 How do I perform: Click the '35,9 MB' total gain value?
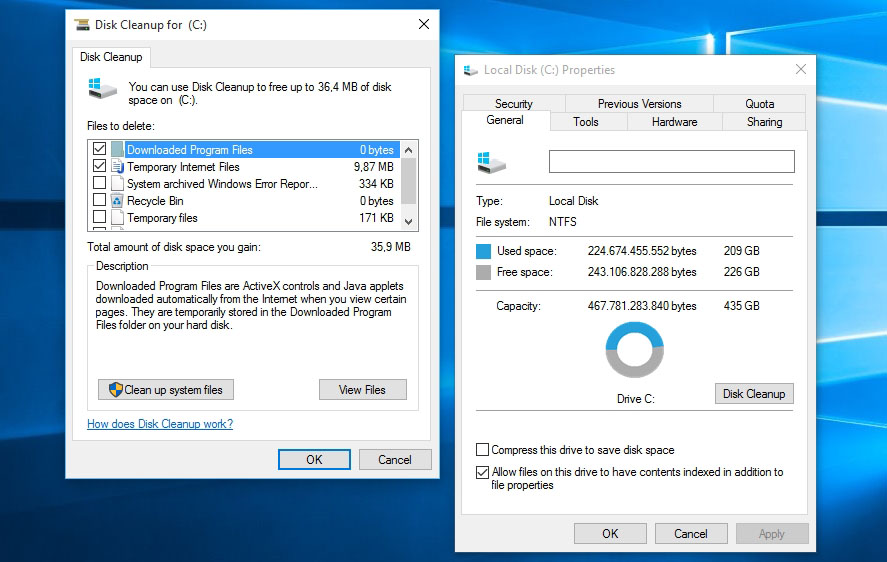390,247
